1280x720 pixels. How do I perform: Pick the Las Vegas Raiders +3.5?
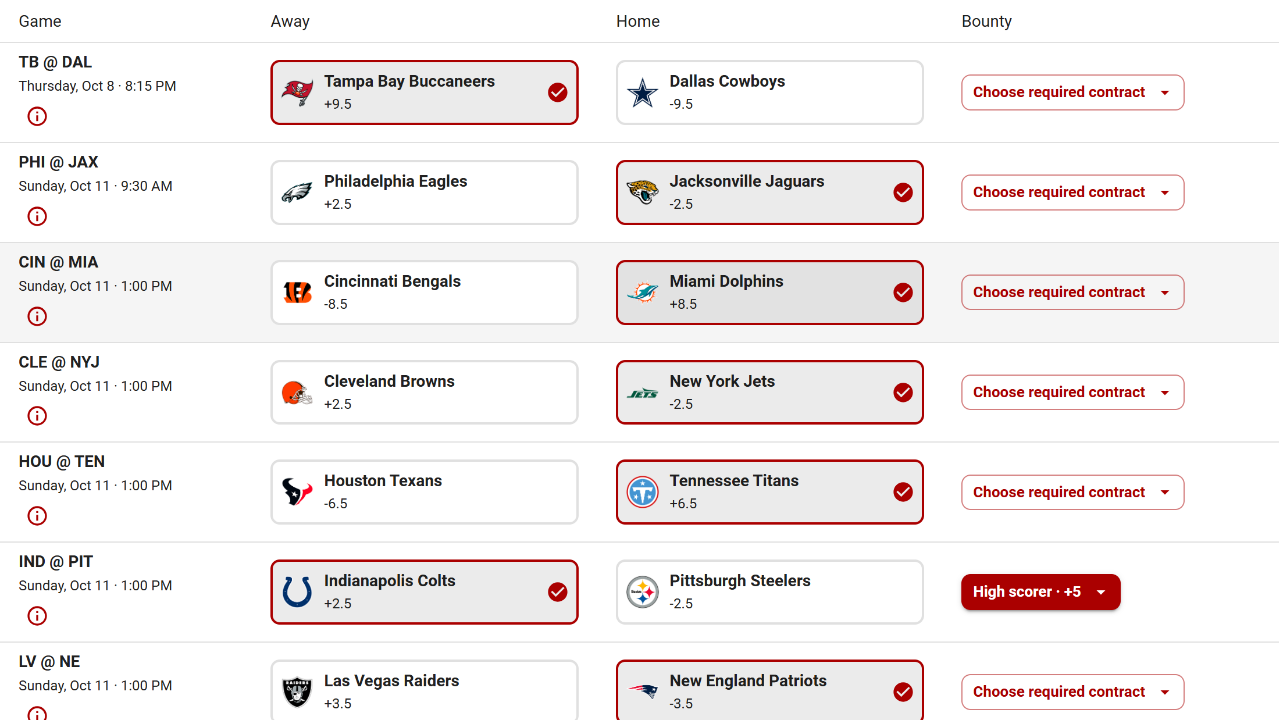pos(425,690)
